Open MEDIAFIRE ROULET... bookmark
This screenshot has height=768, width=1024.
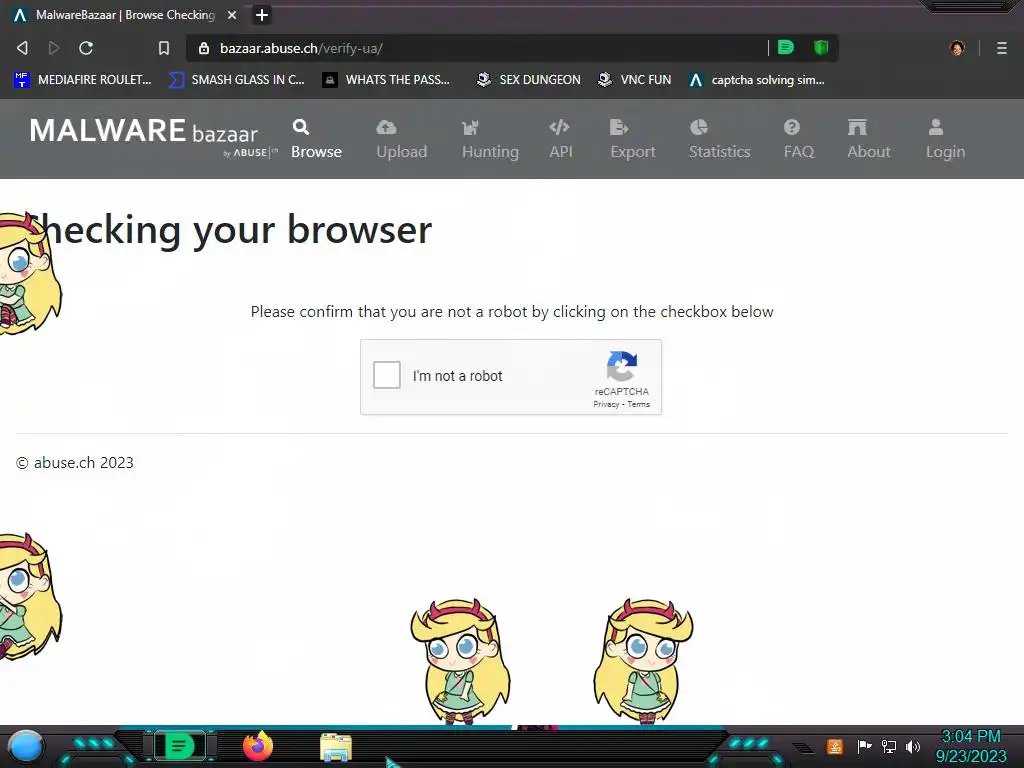point(82,80)
